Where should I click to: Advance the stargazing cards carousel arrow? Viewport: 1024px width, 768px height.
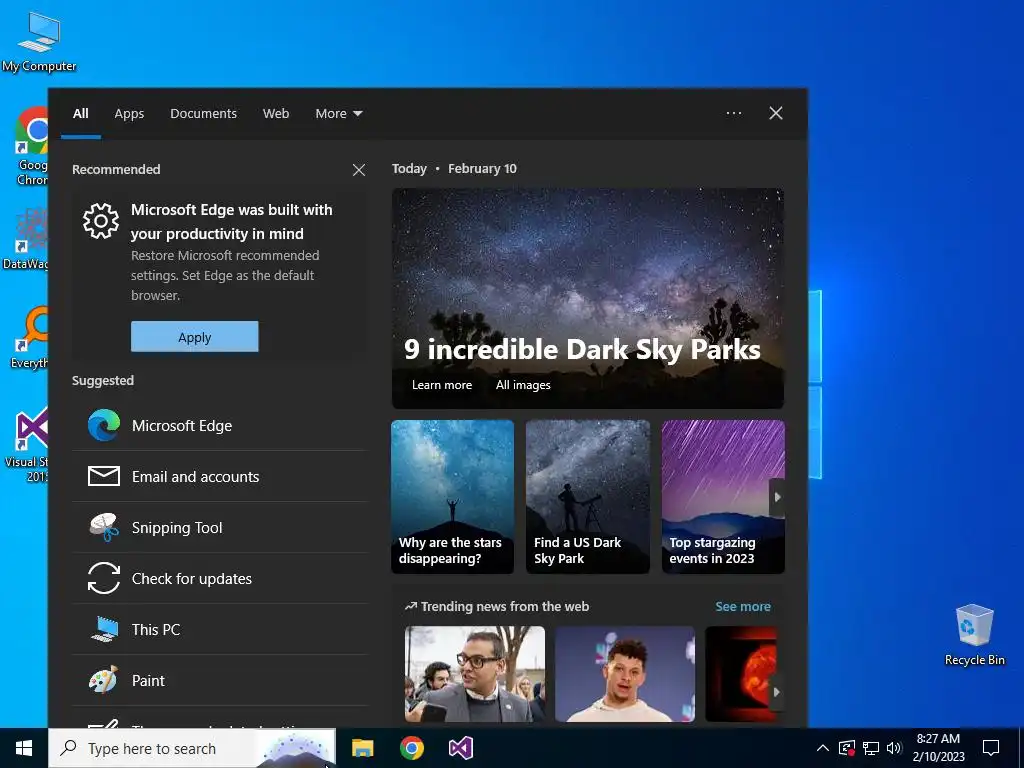(776, 497)
